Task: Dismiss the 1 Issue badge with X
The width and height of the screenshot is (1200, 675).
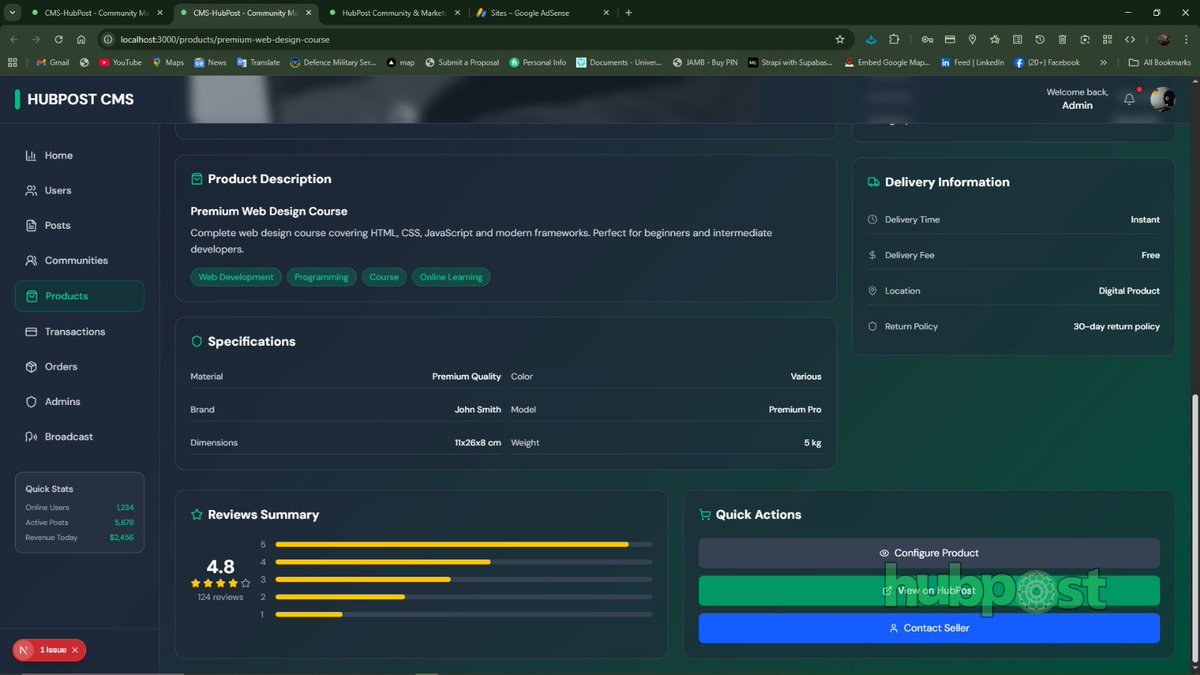Action: [x=74, y=650]
